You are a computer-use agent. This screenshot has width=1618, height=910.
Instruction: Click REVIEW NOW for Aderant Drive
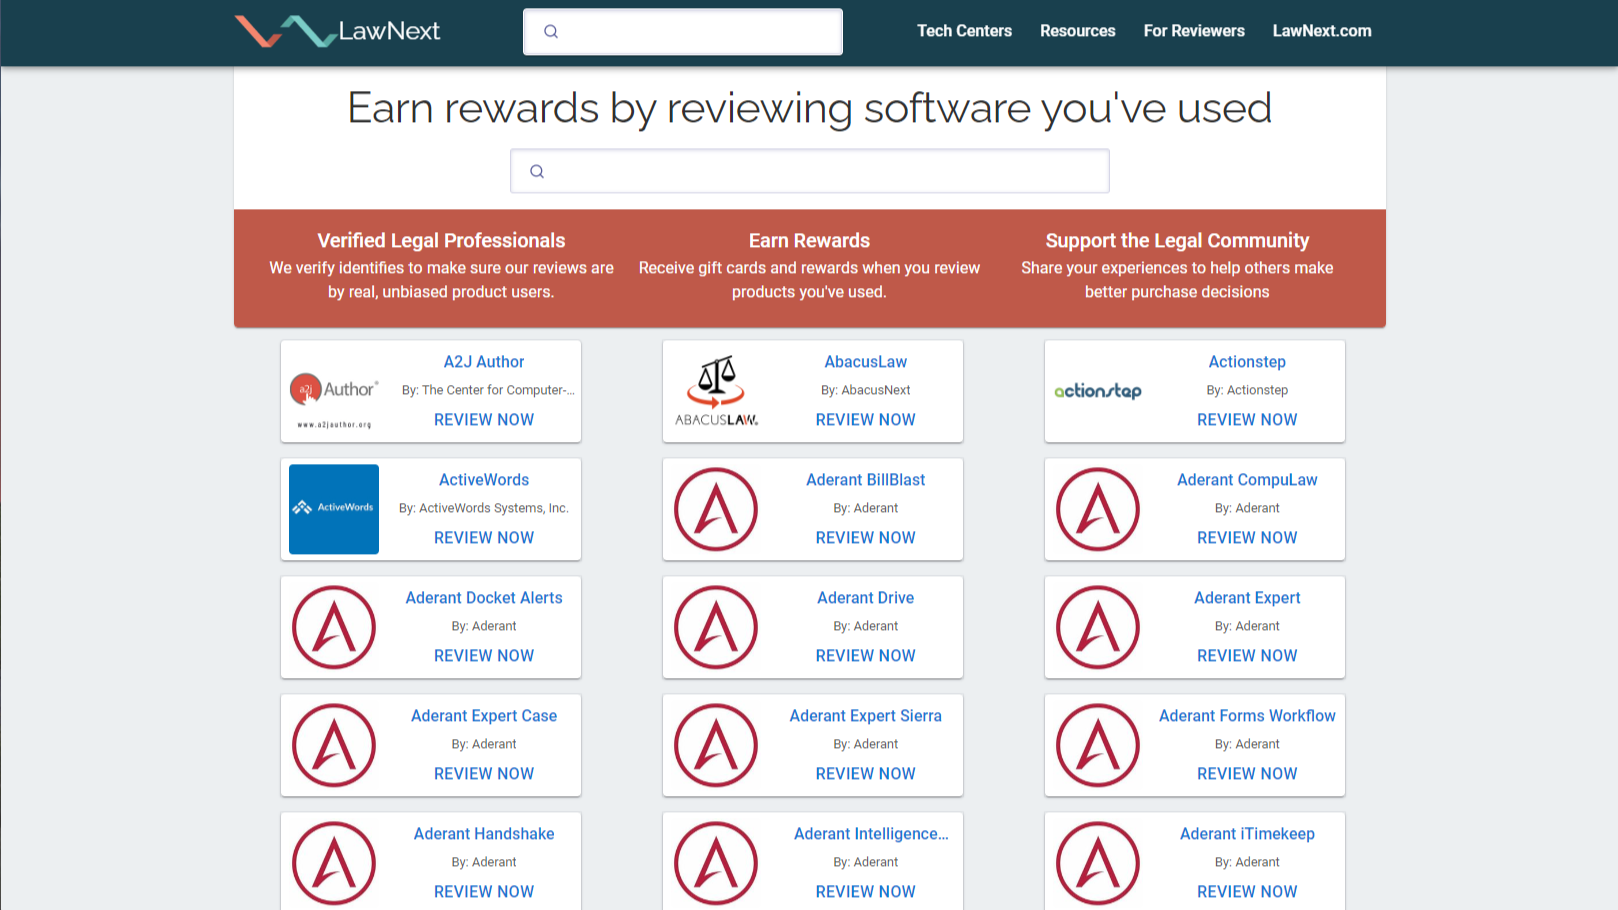[x=866, y=656]
